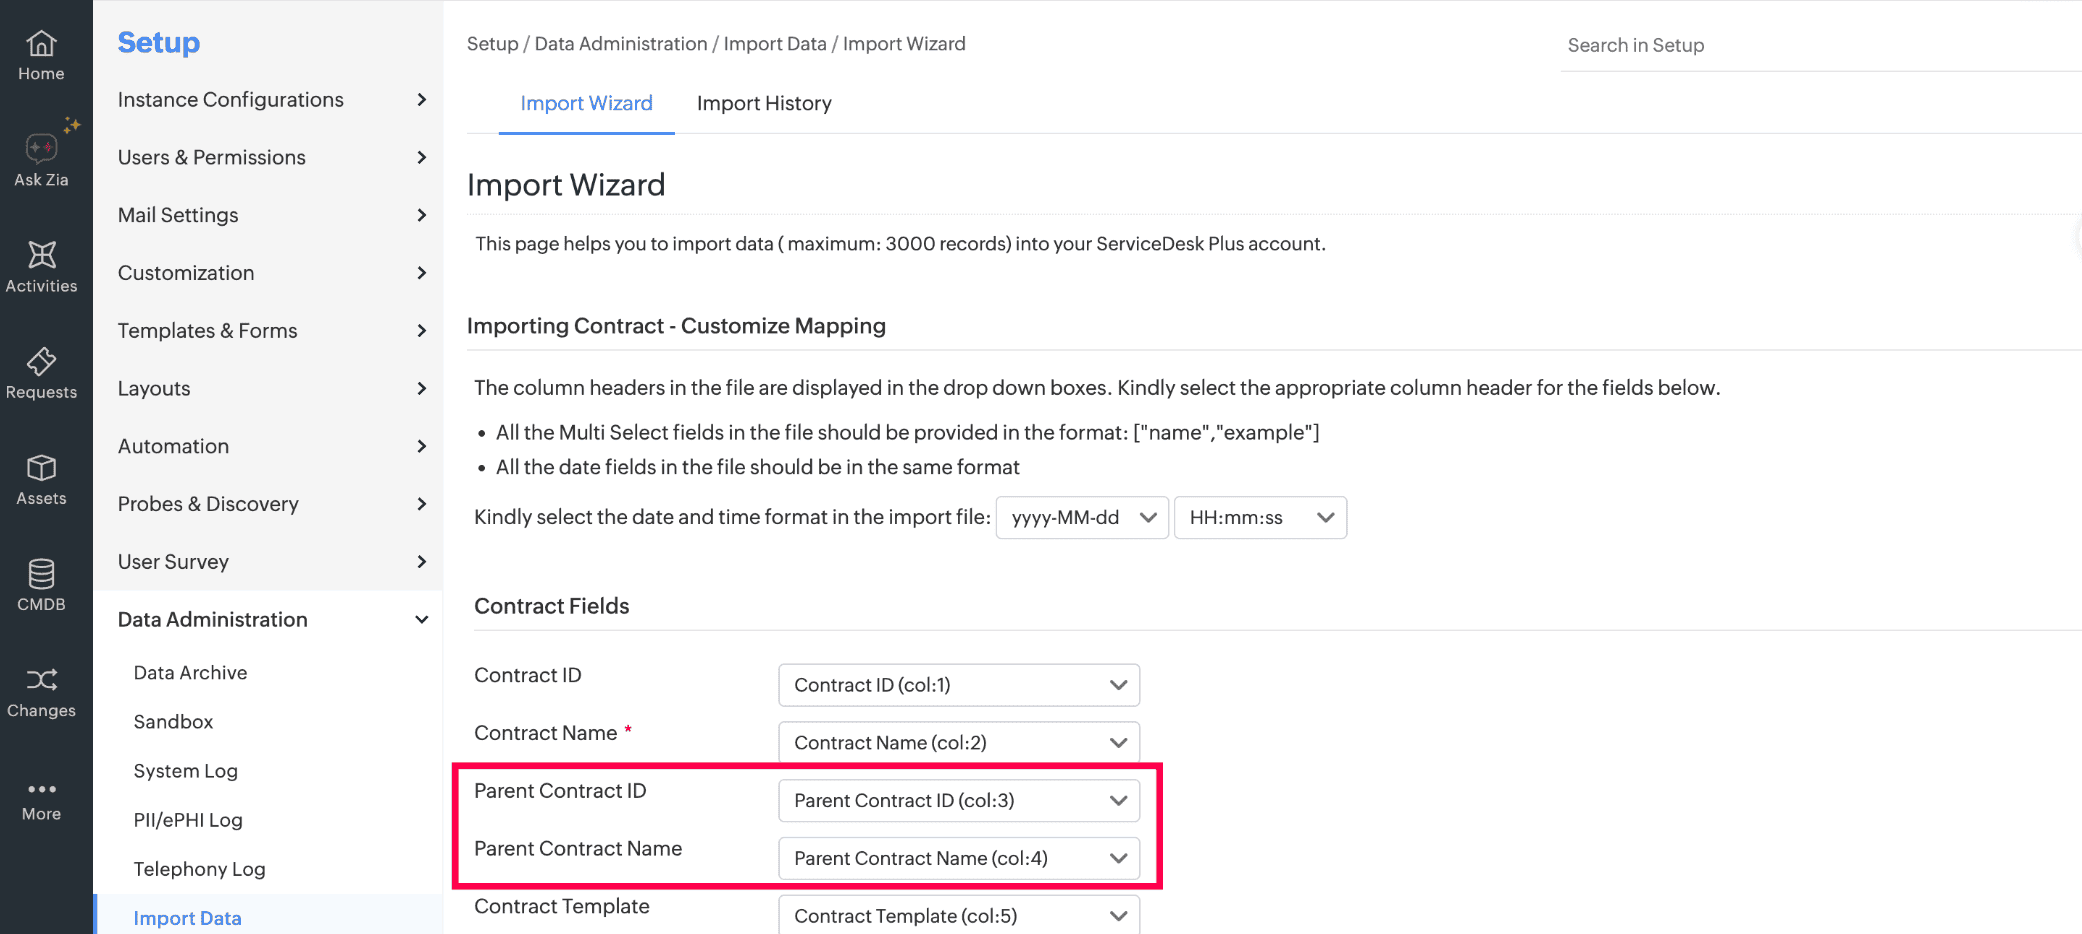Open the Ask Zia assistant icon
2082x934 pixels.
[x=41, y=149]
